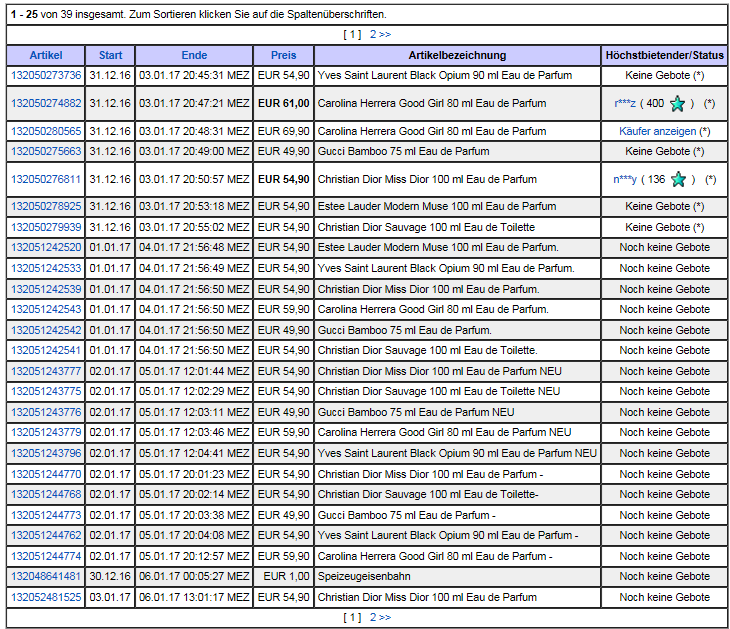Select end time 06.01.17 13:01:17 MEZ
Viewport: 730px width, 629px height.
coord(194,597)
